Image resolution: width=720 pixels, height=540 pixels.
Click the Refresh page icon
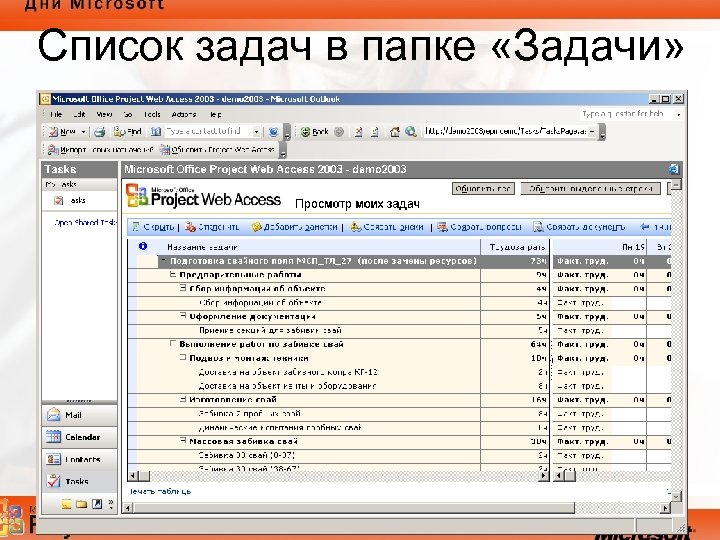[x=375, y=132]
